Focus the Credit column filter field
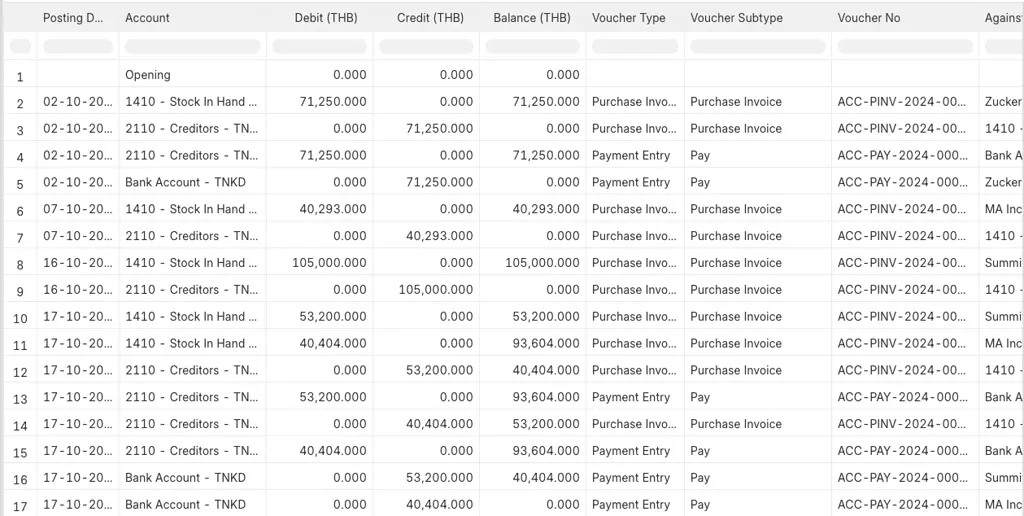This screenshot has width=1024, height=516. [x=426, y=46]
